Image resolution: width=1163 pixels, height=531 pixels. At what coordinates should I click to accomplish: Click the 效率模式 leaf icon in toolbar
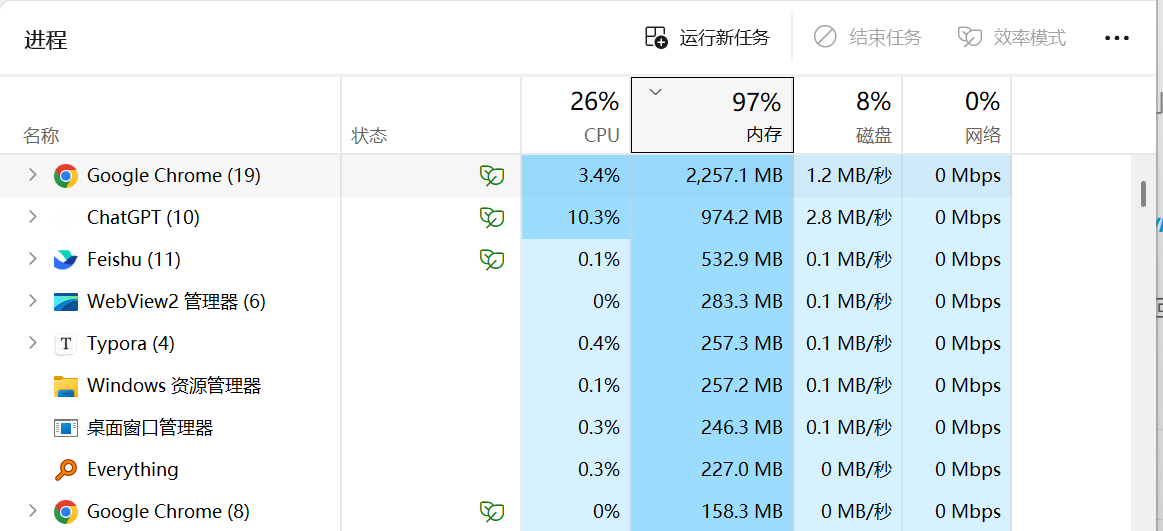click(969, 37)
